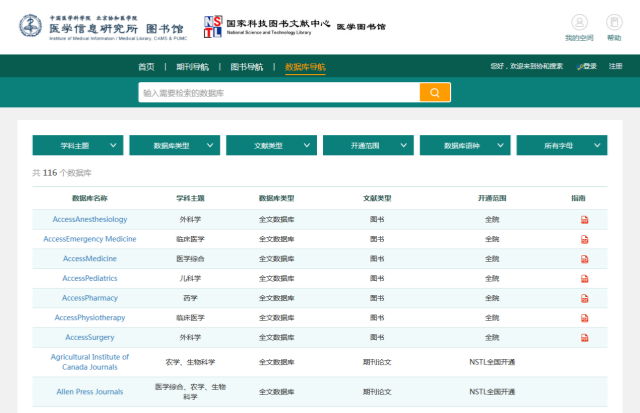Viewport: 640px width, 413px height.
Task: Go to the 首页 navigation tab
Action: (x=146, y=67)
